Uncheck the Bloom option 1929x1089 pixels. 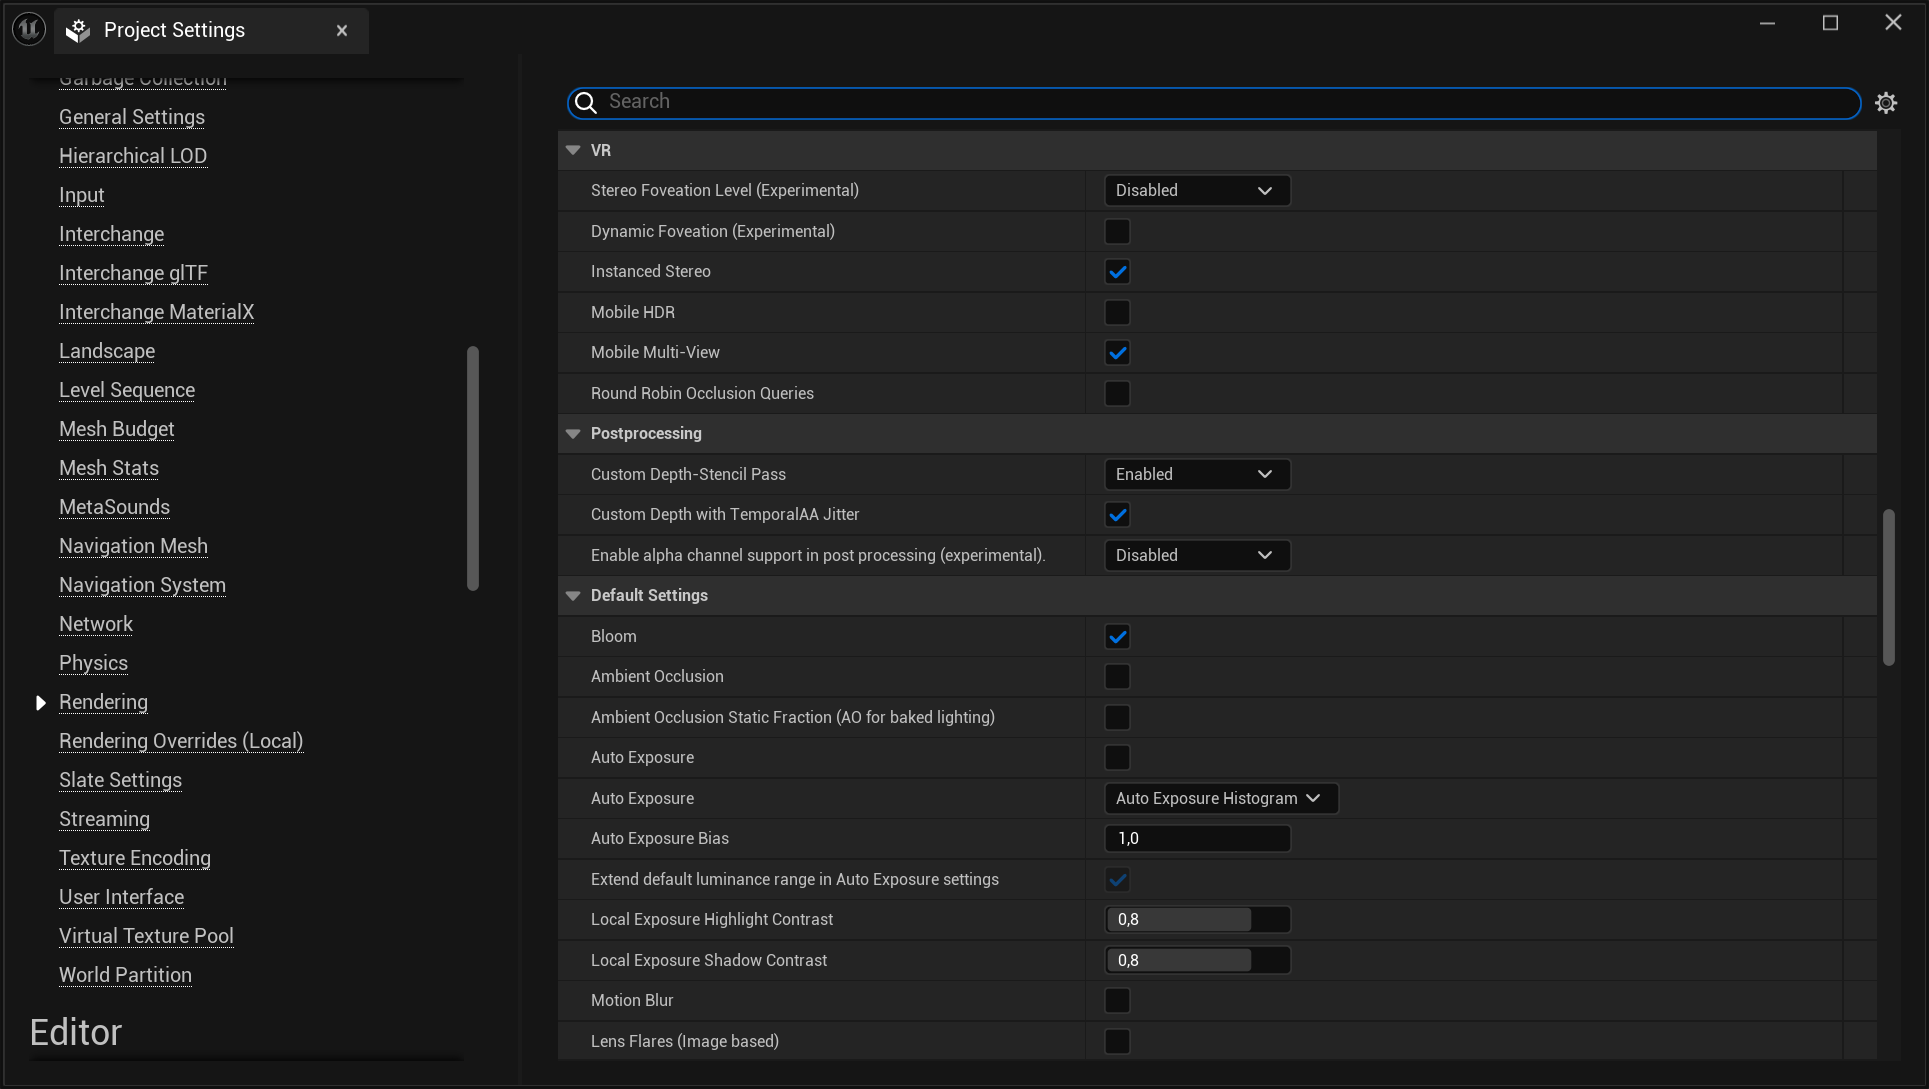click(x=1117, y=636)
